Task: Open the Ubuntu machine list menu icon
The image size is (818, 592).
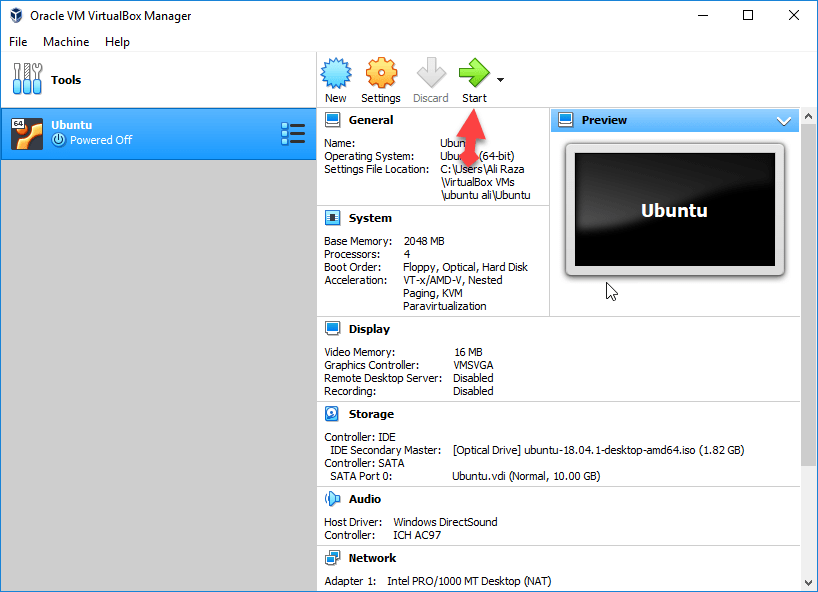Action: pos(293,134)
